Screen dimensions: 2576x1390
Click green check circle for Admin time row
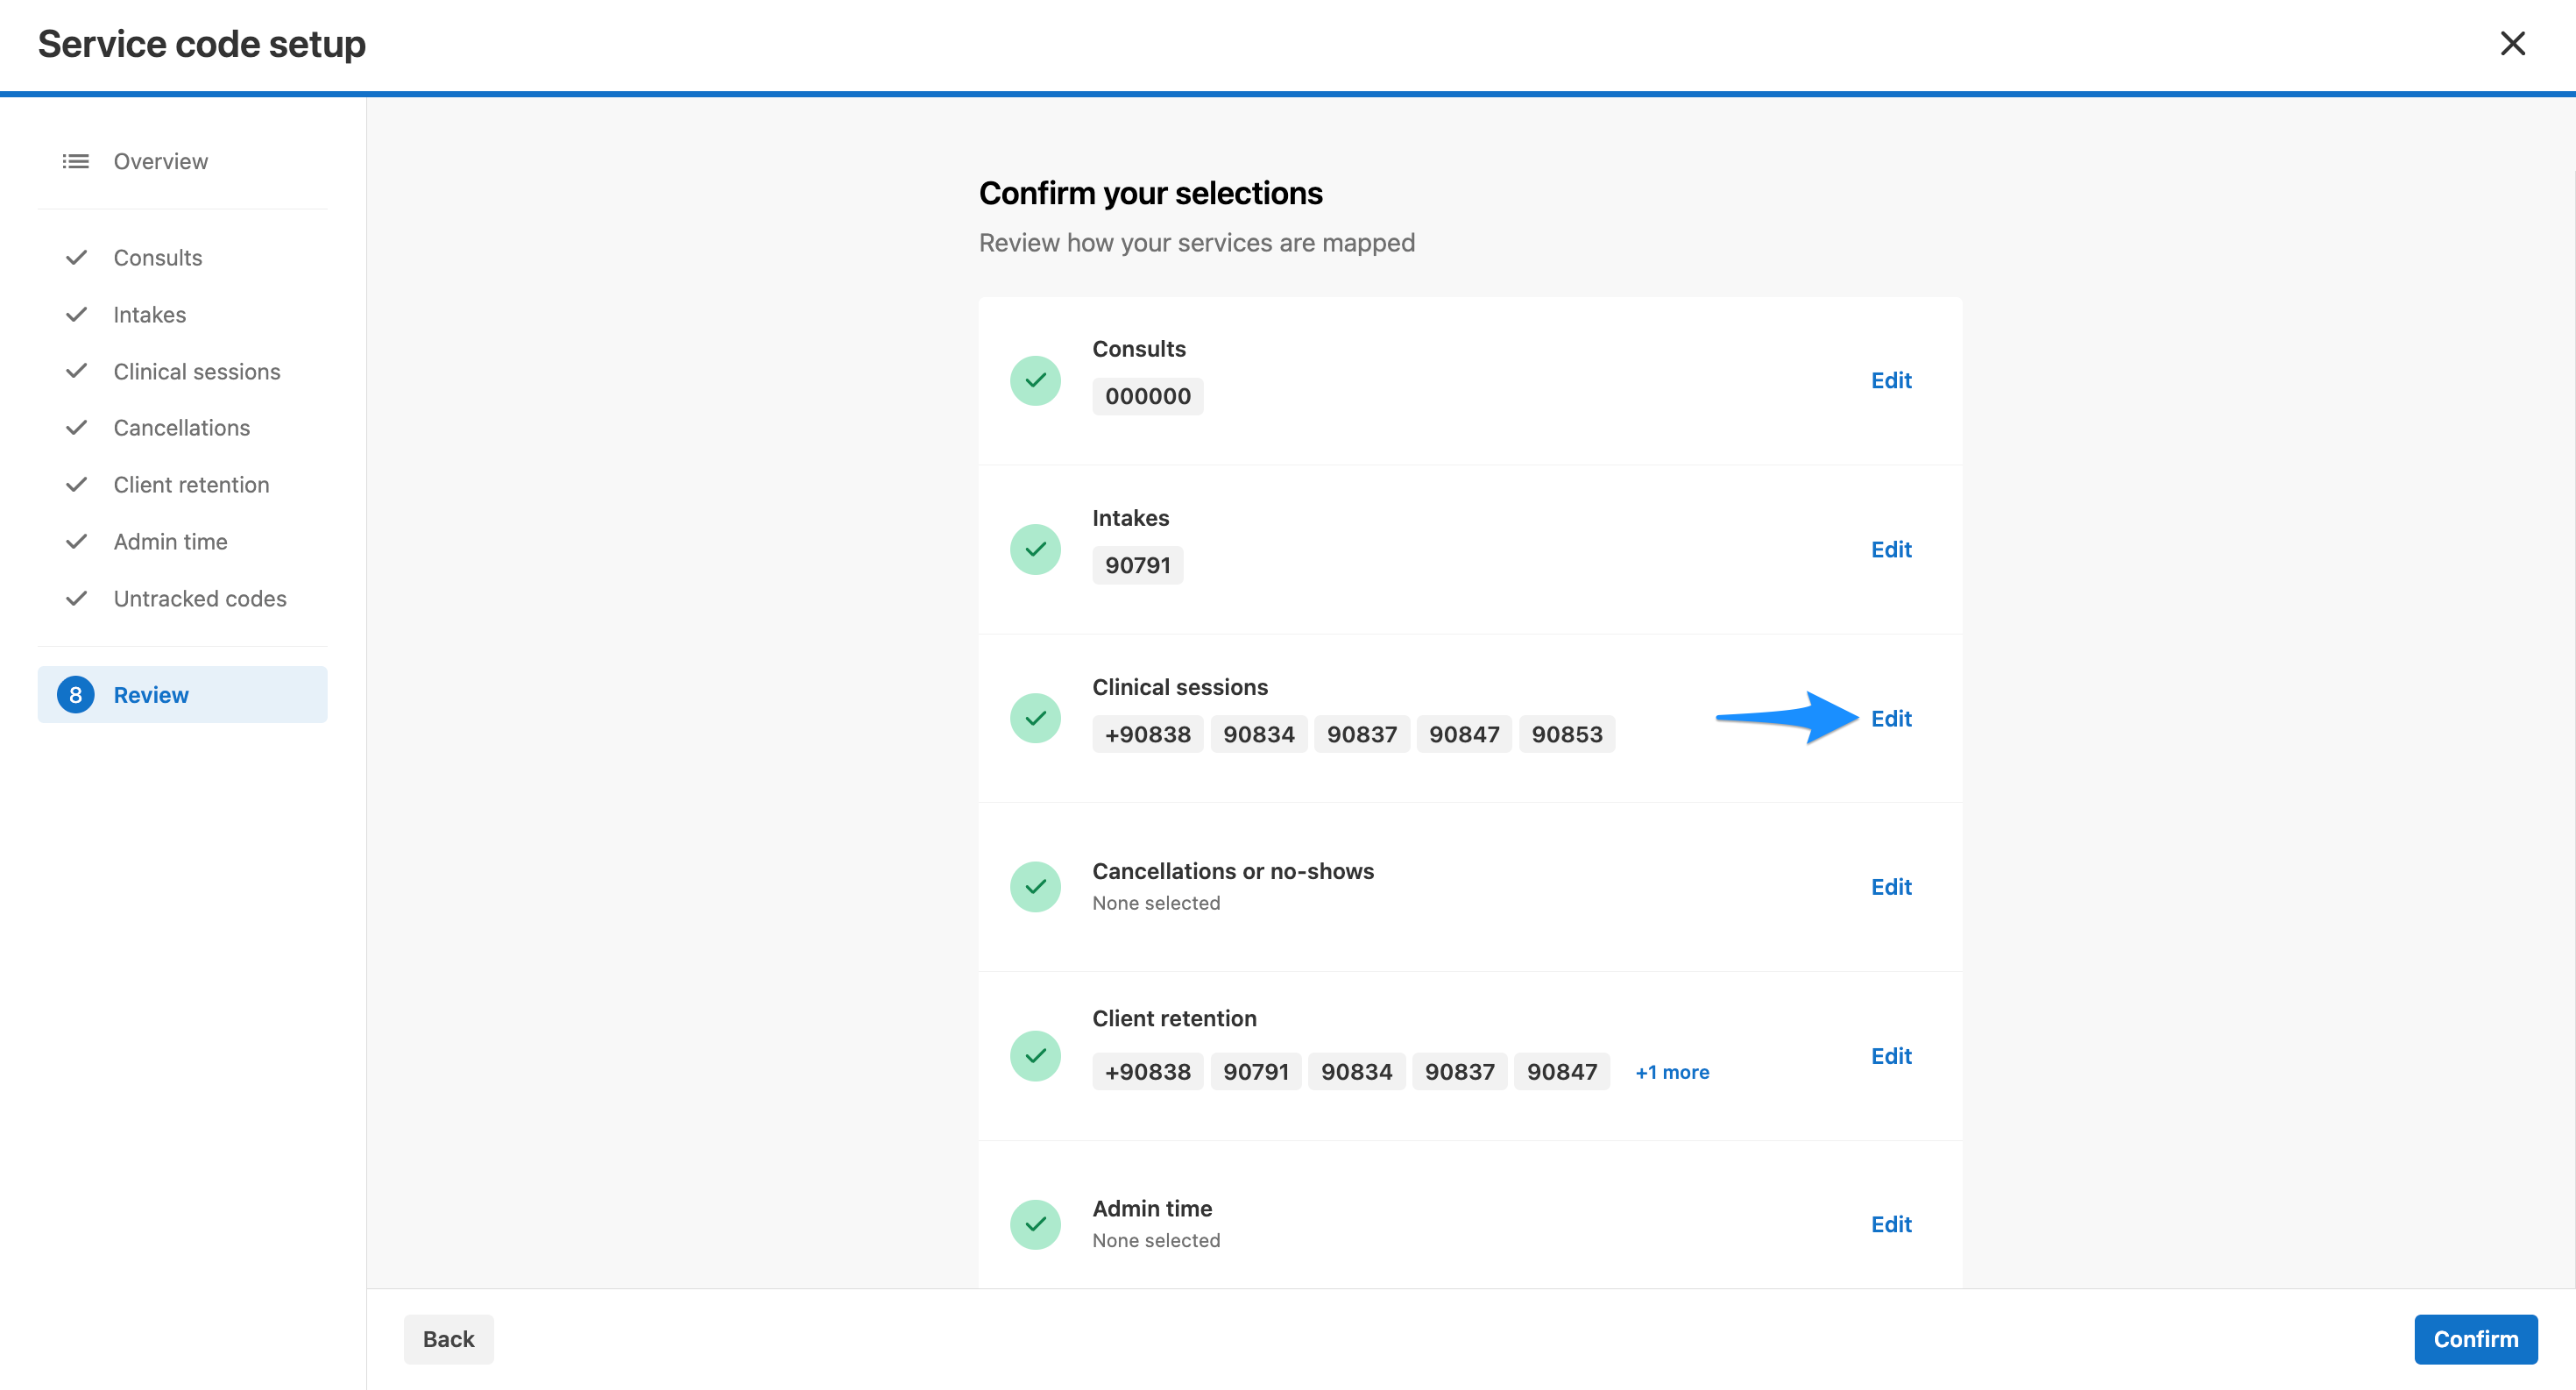coord(1035,1224)
